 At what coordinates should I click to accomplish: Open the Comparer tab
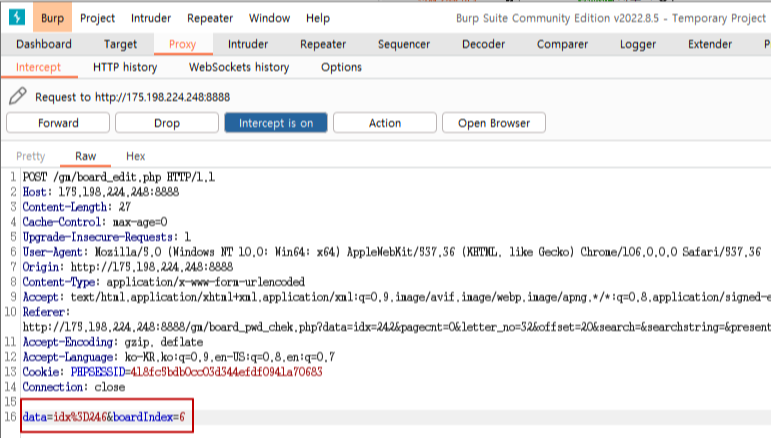point(562,44)
